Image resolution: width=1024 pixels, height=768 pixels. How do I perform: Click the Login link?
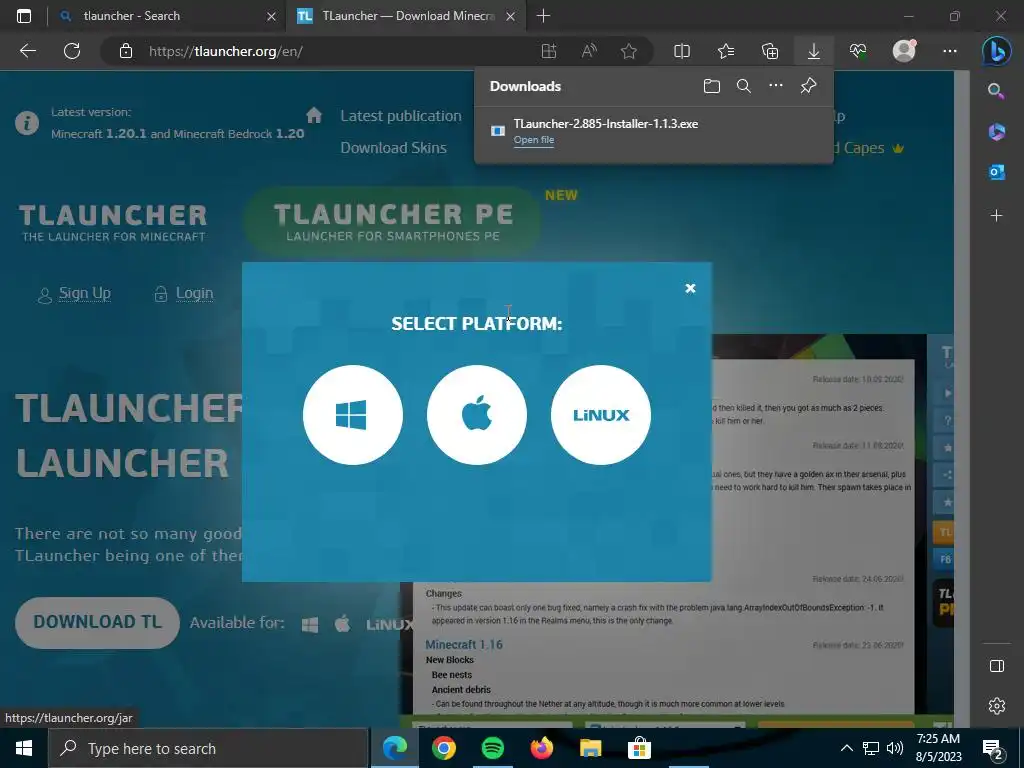(194, 293)
